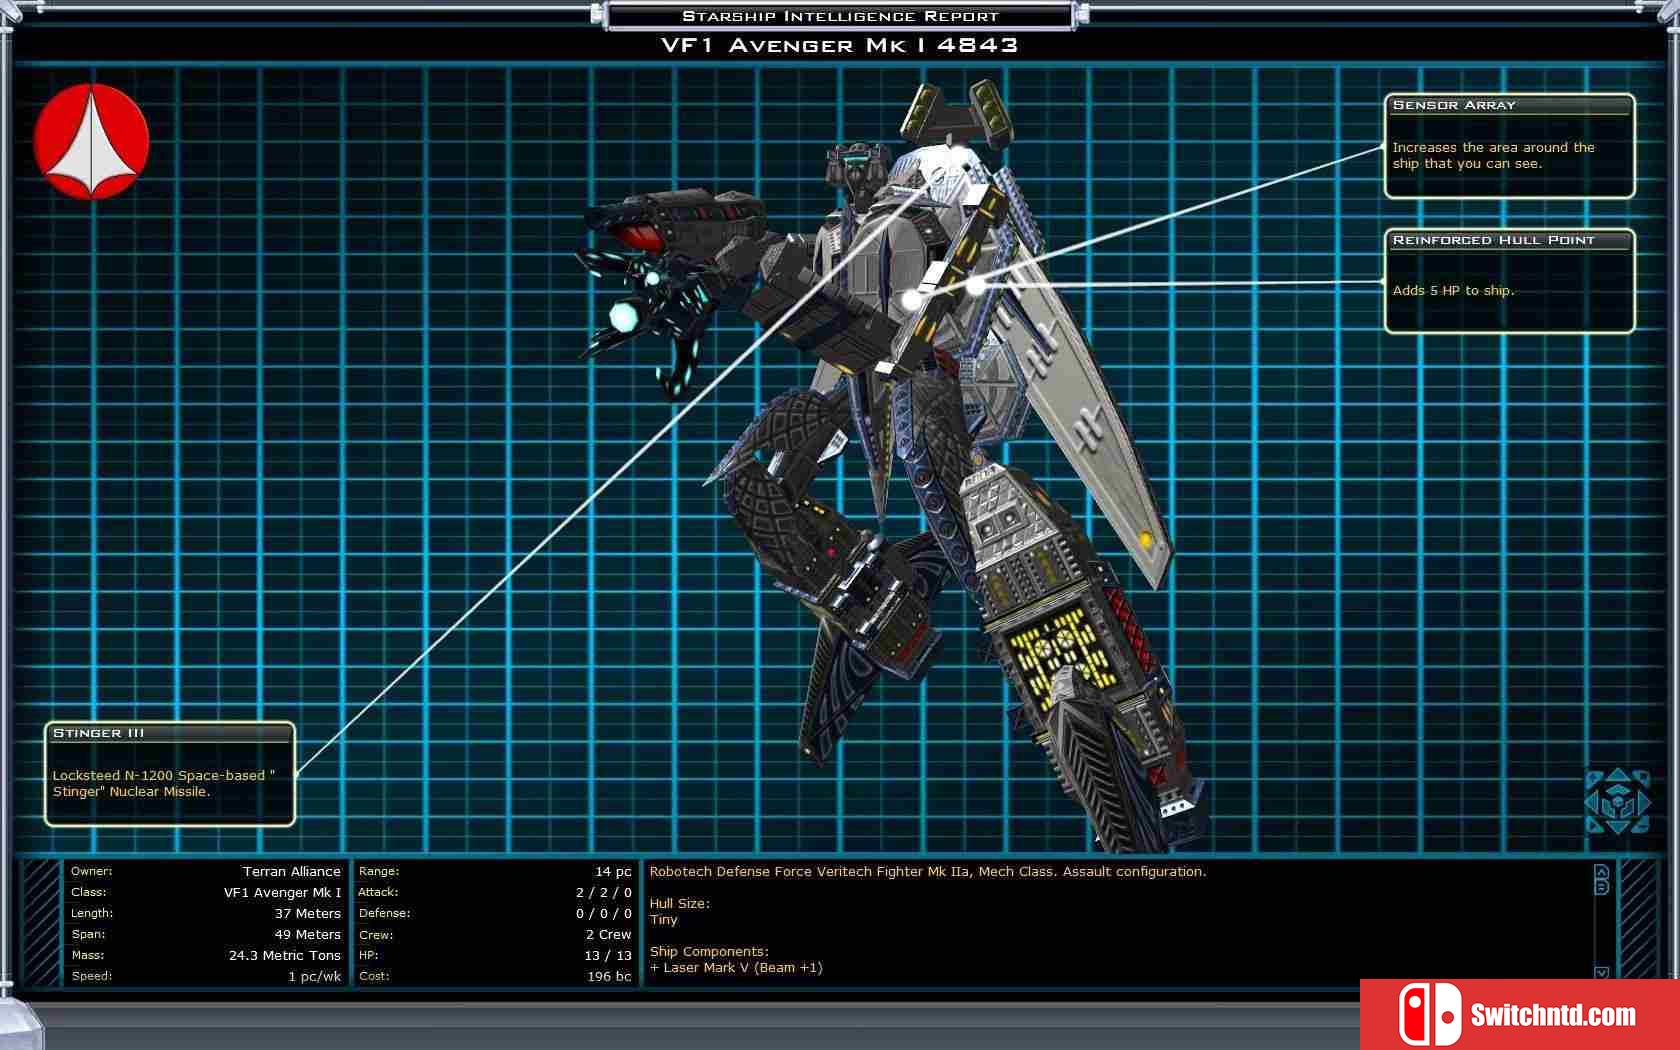Screen dimensions: 1680x1050
Task: Select the Reinforced Hull Point callout box
Action: click(1510, 281)
